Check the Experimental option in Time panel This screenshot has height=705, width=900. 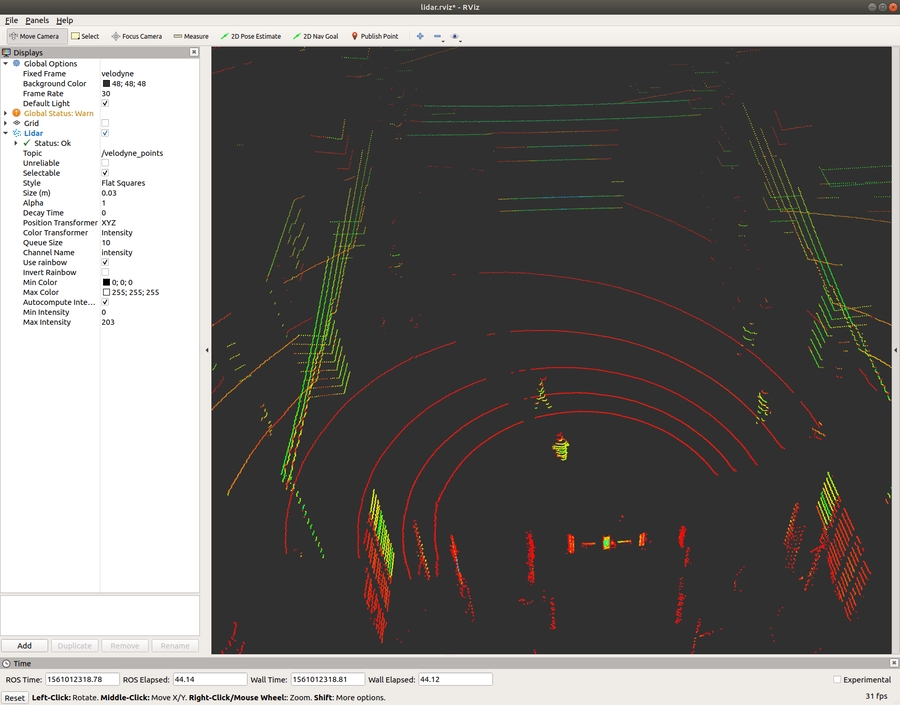tap(837, 680)
